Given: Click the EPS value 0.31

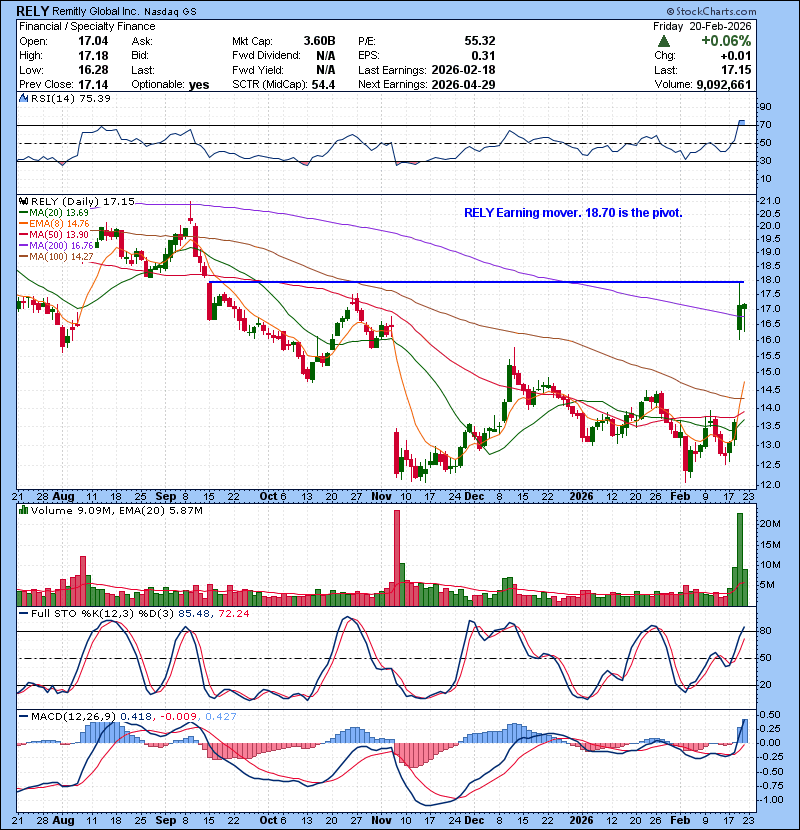Looking at the screenshot, I should [483, 56].
